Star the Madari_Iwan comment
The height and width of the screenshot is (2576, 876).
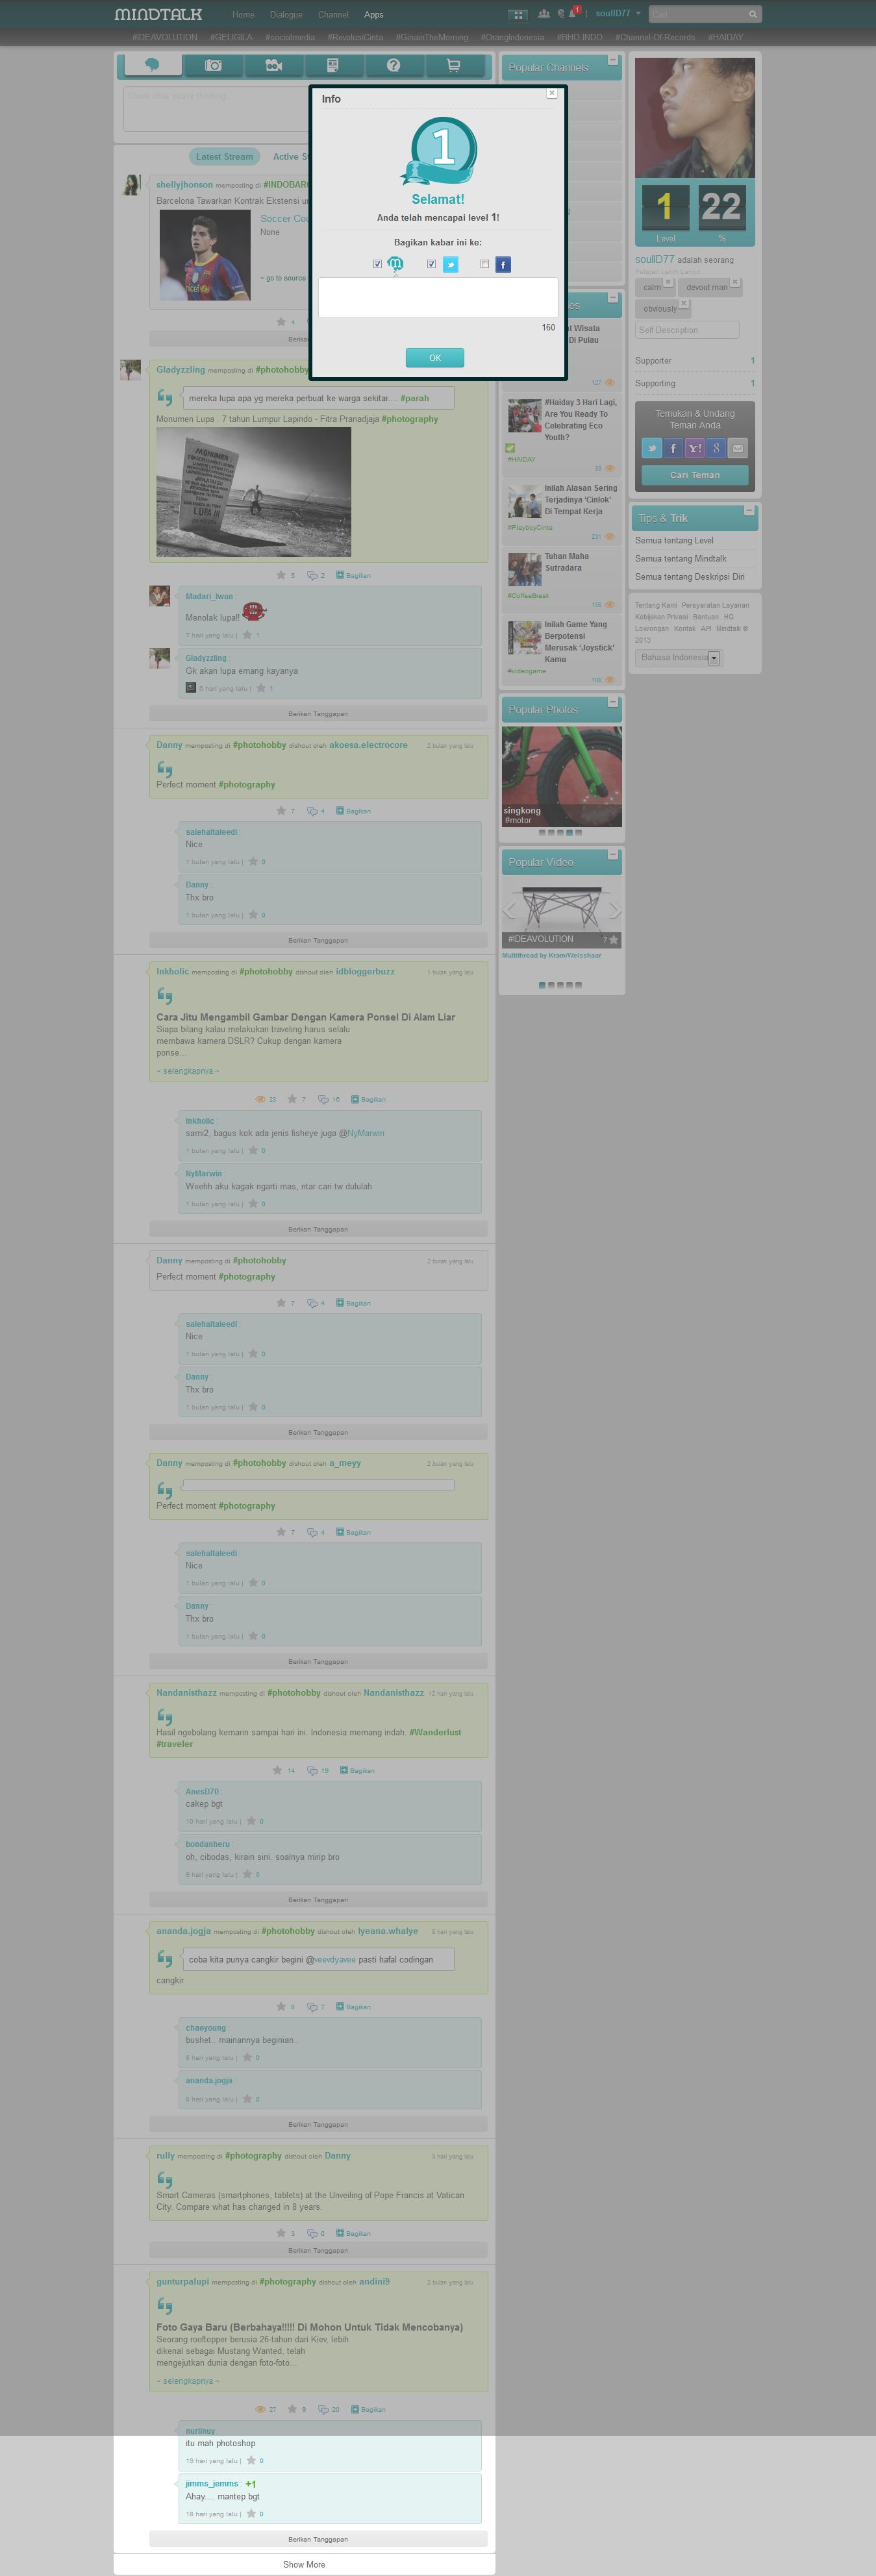[247, 635]
